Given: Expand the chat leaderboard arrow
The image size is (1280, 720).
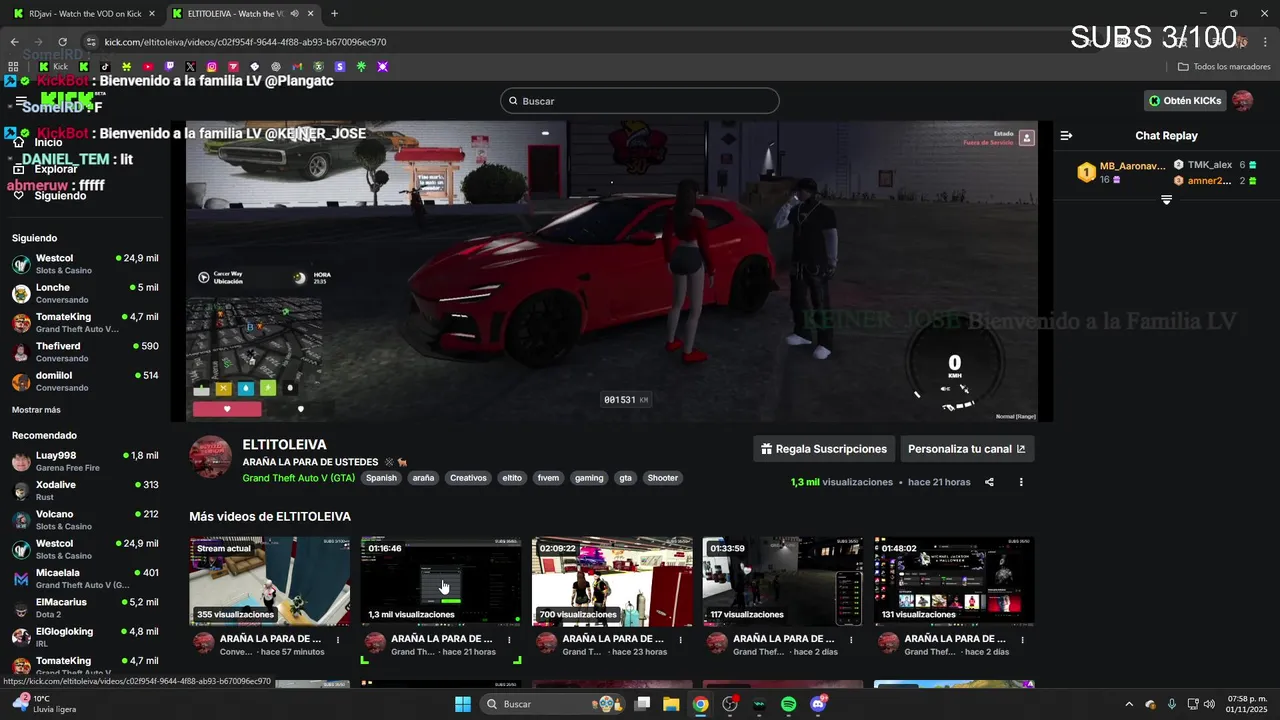Looking at the screenshot, I should [x=1166, y=200].
